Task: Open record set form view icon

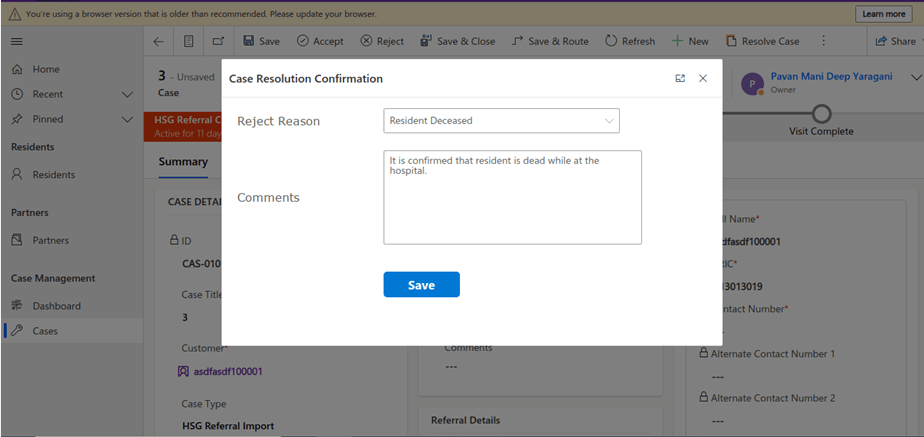Action: pyautogui.click(x=188, y=41)
